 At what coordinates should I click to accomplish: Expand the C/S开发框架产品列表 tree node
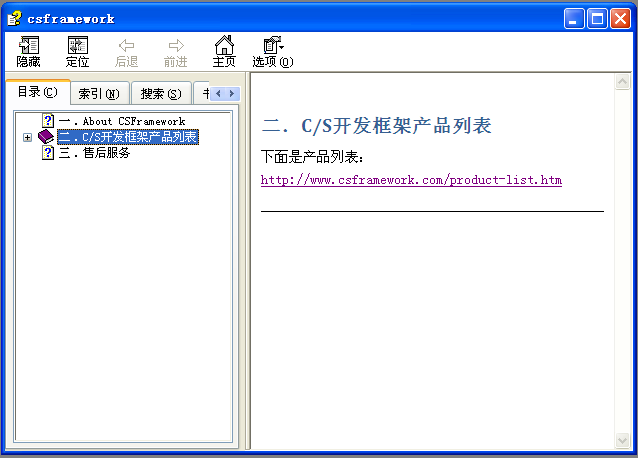[x=27, y=137]
